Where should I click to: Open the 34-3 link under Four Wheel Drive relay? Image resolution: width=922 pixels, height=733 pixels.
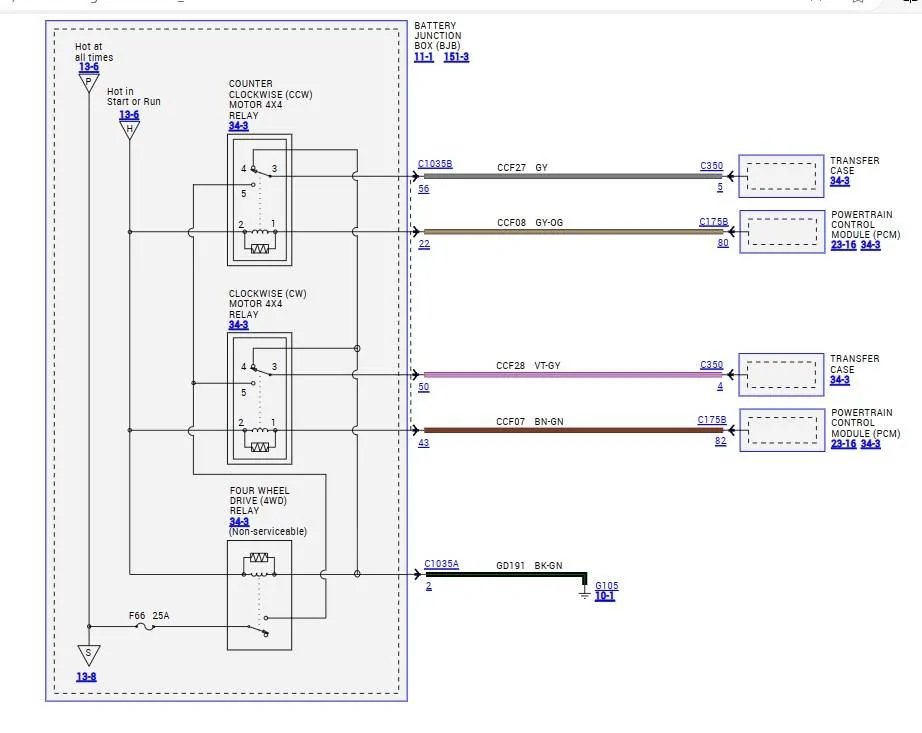pos(239,521)
